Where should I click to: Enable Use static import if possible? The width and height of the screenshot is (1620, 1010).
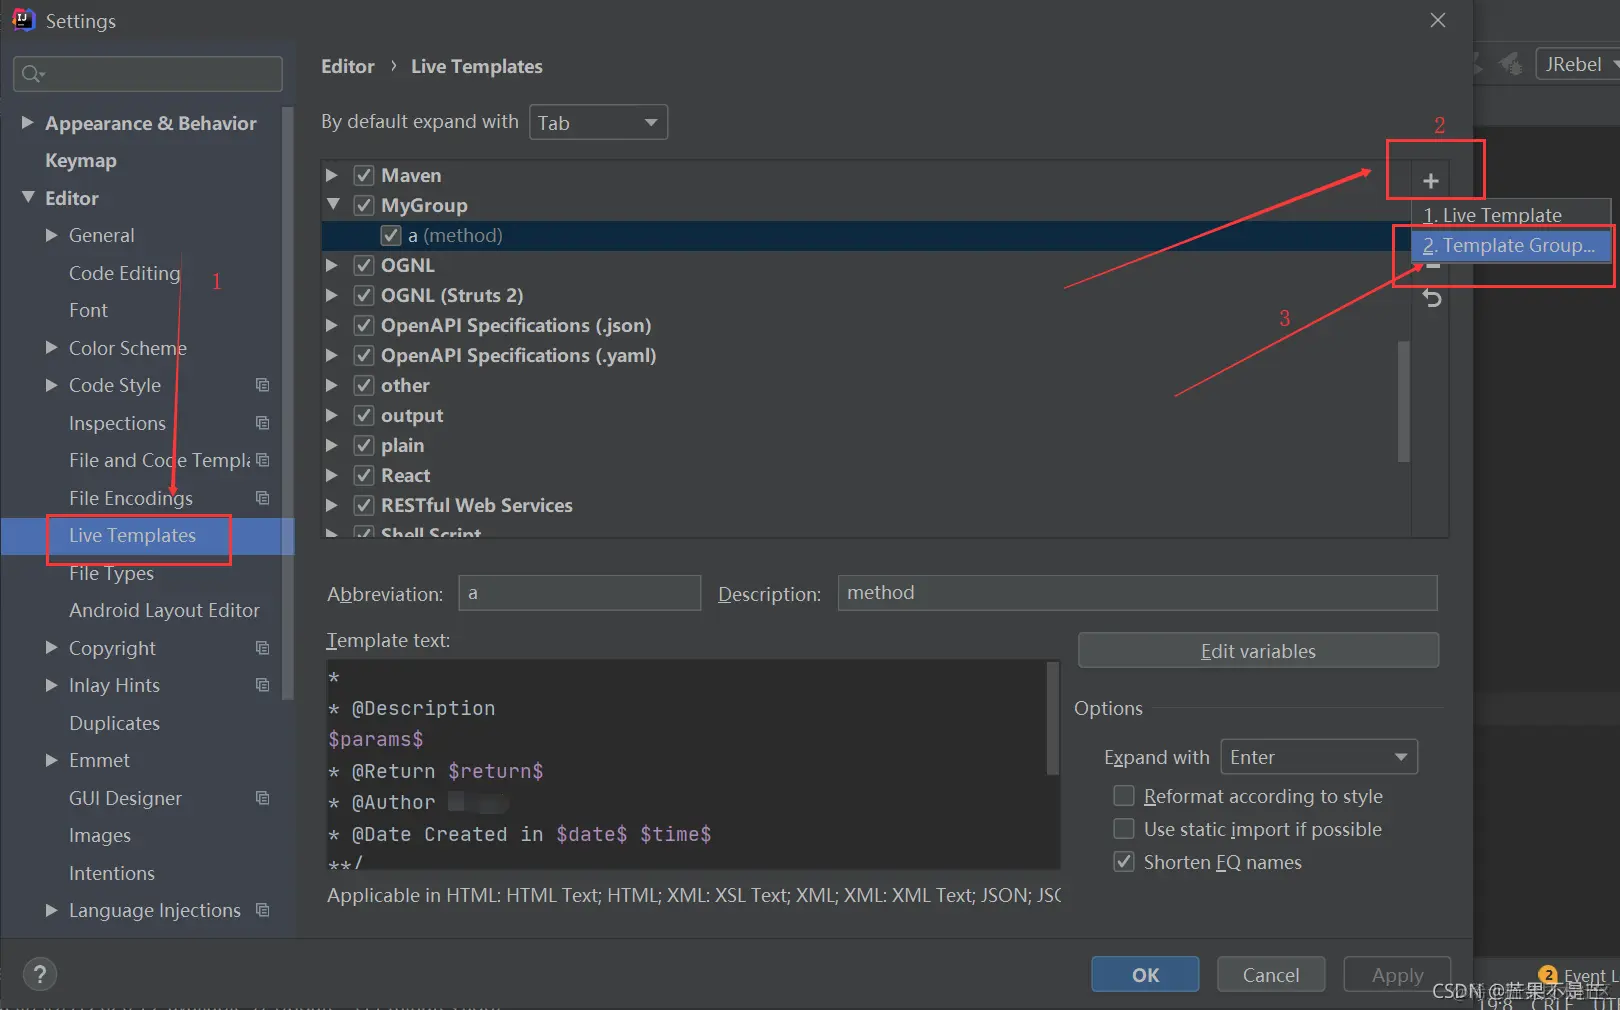click(x=1124, y=829)
